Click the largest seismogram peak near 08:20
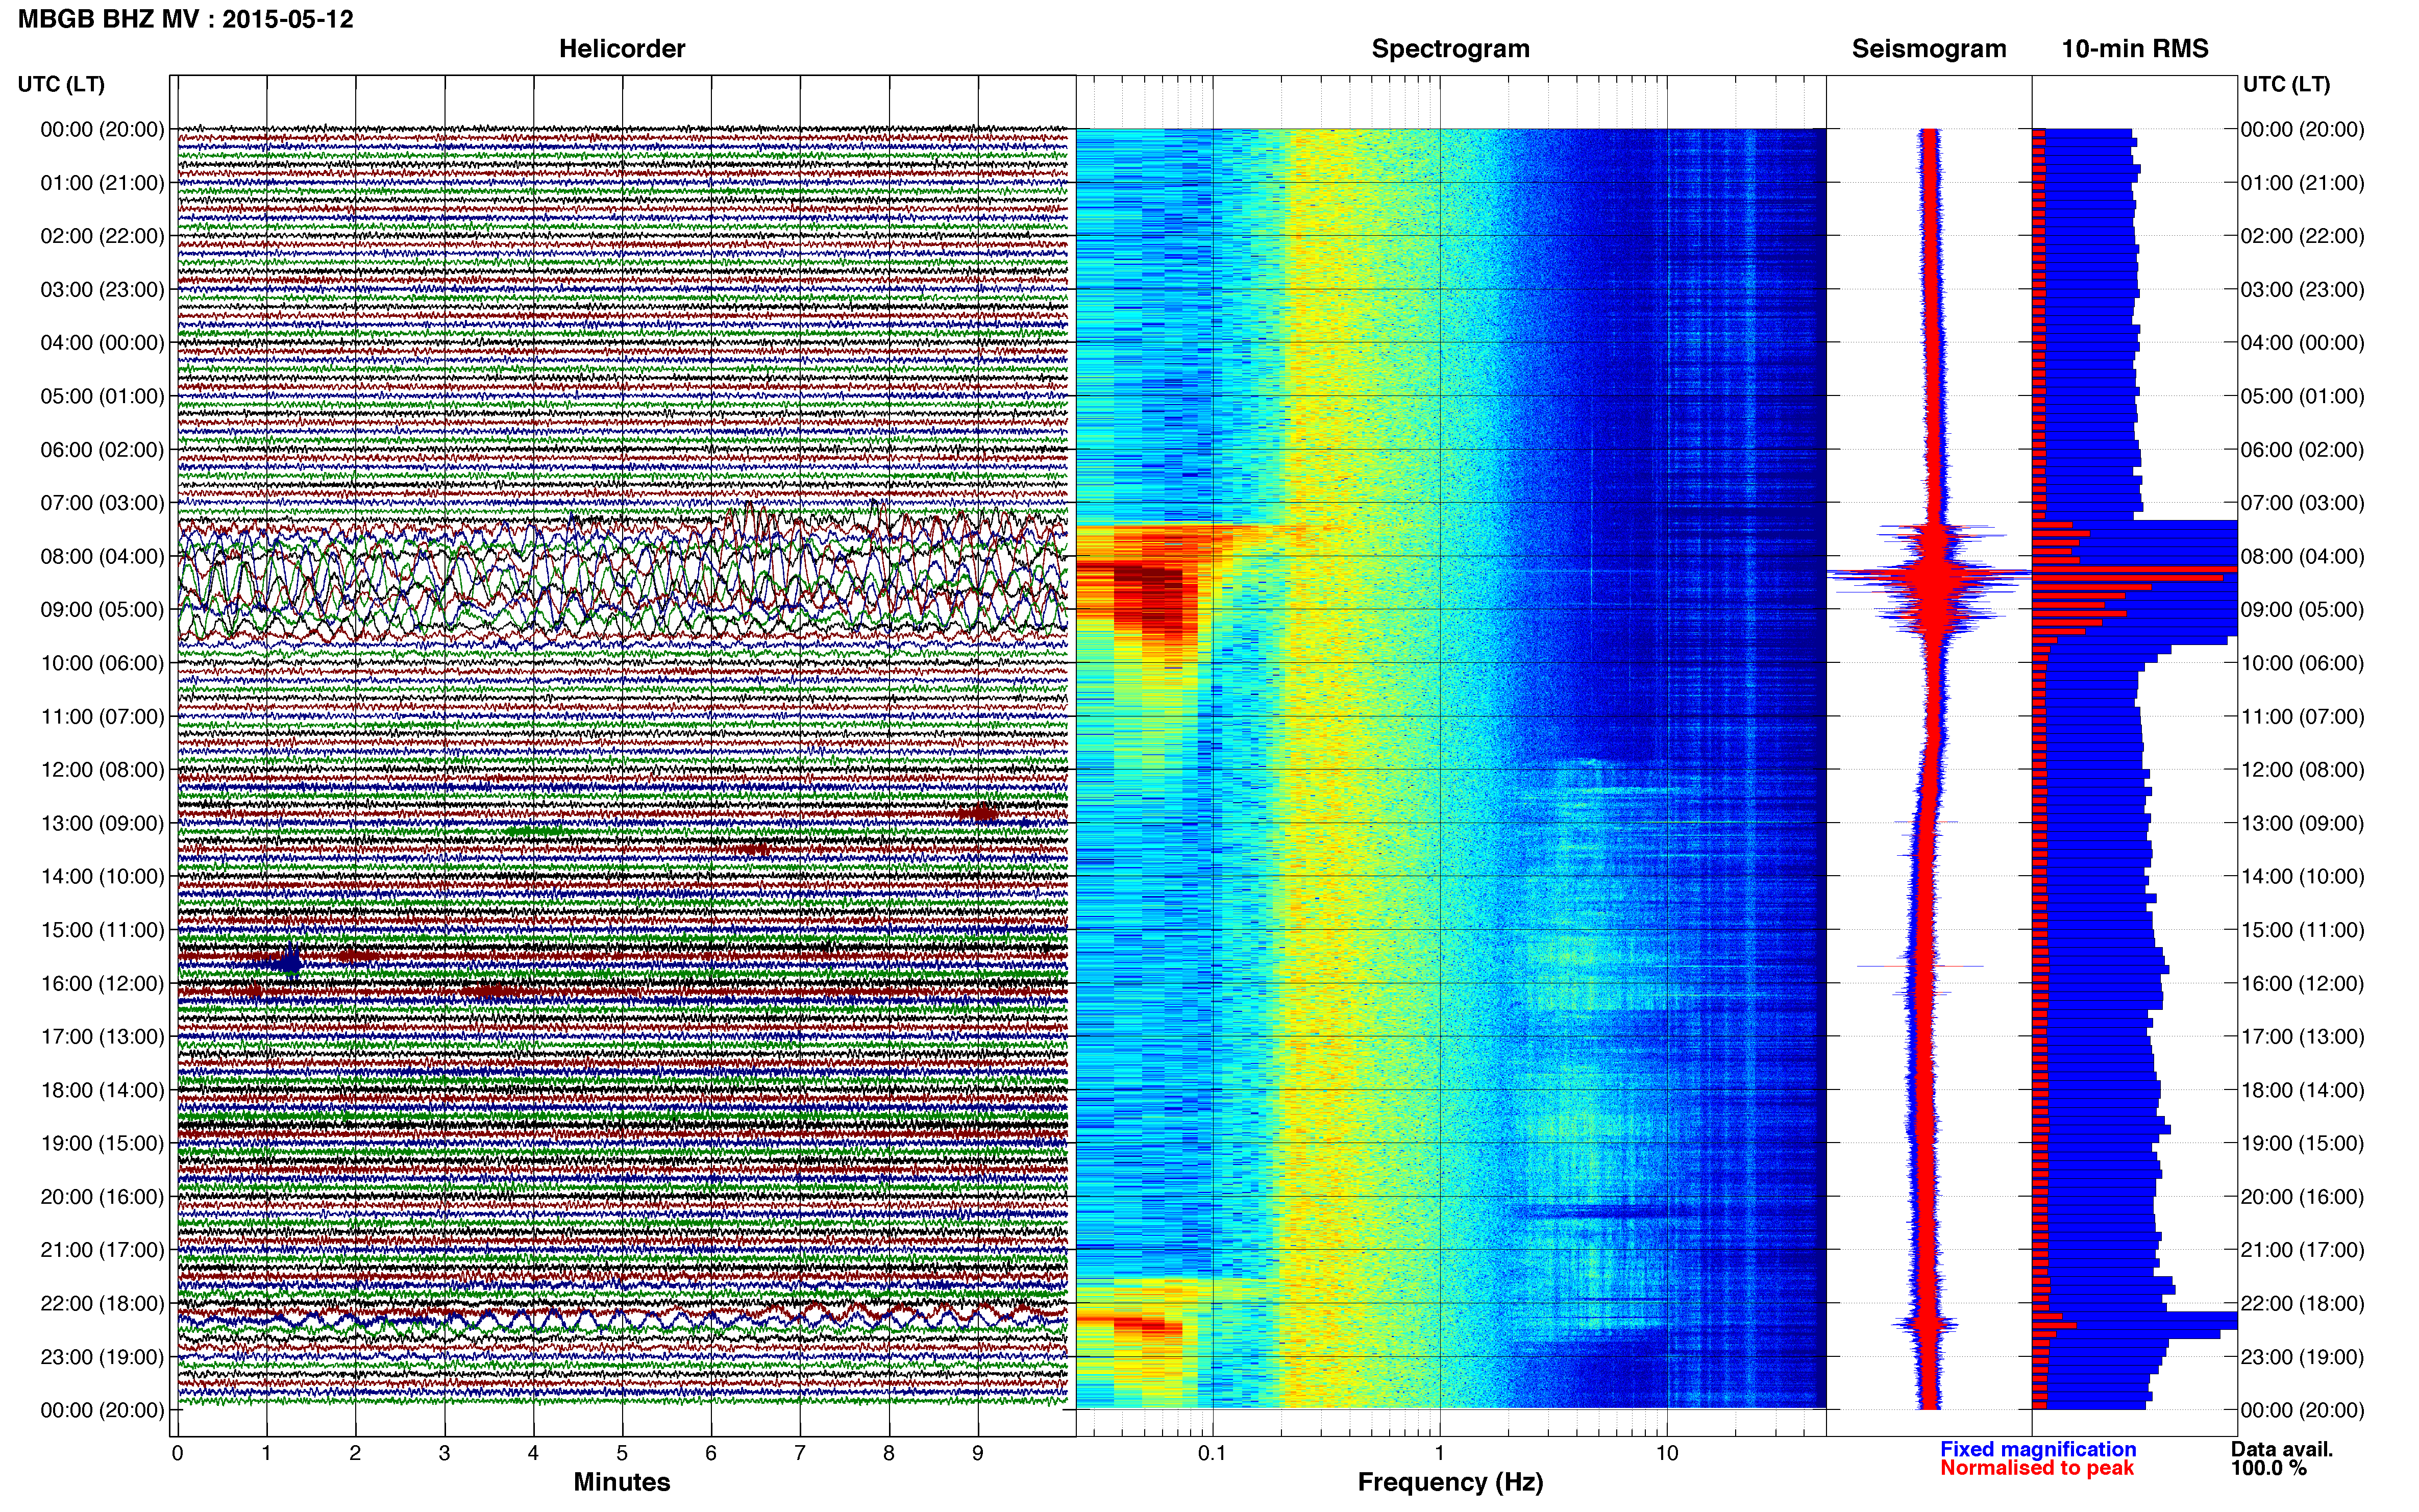 pyautogui.click(x=1930, y=574)
